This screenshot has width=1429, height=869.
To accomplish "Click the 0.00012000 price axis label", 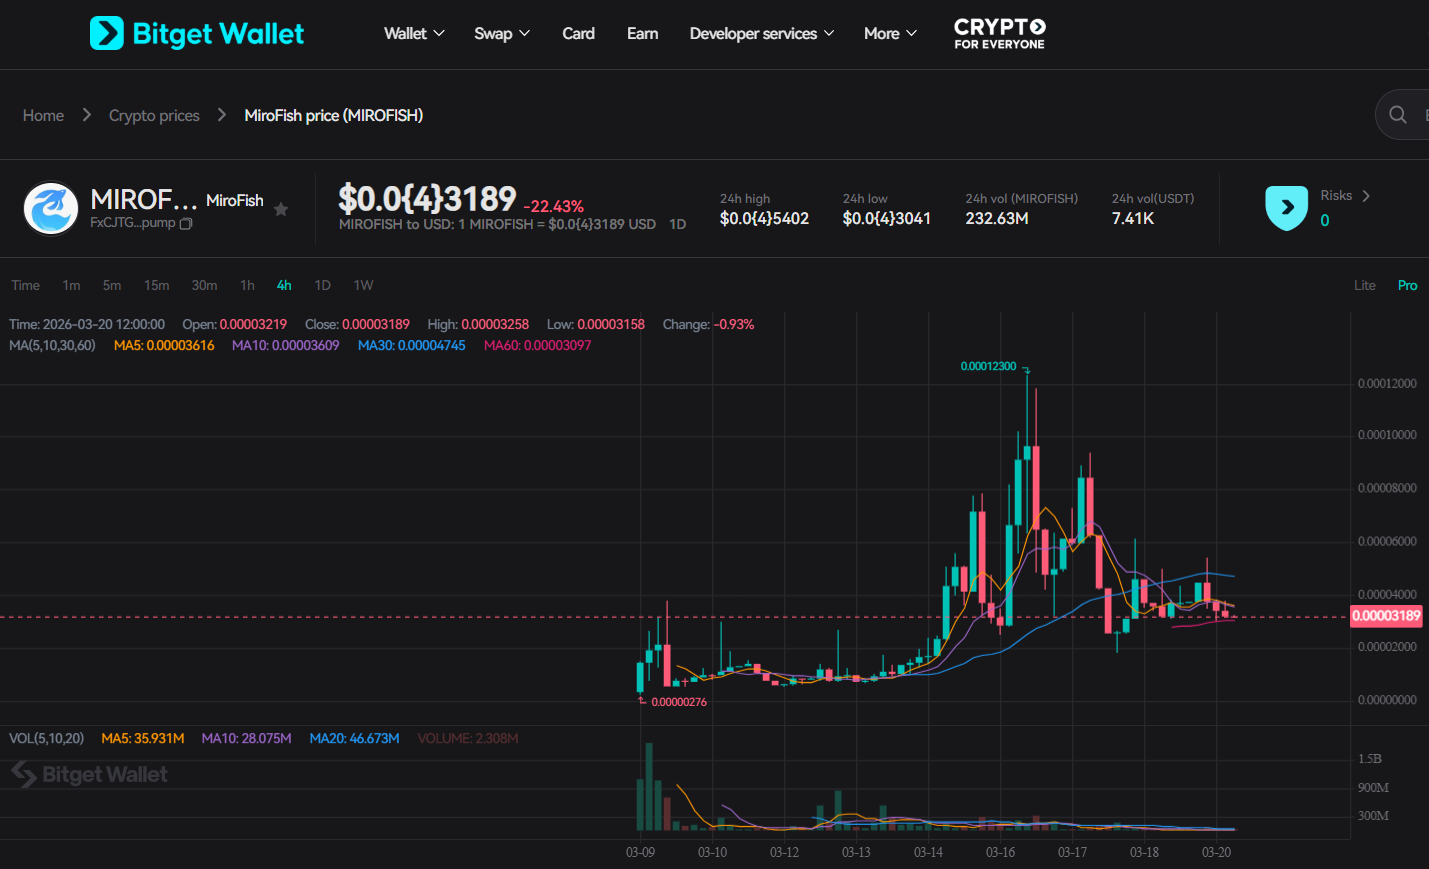I will click(x=1387, y=384).
